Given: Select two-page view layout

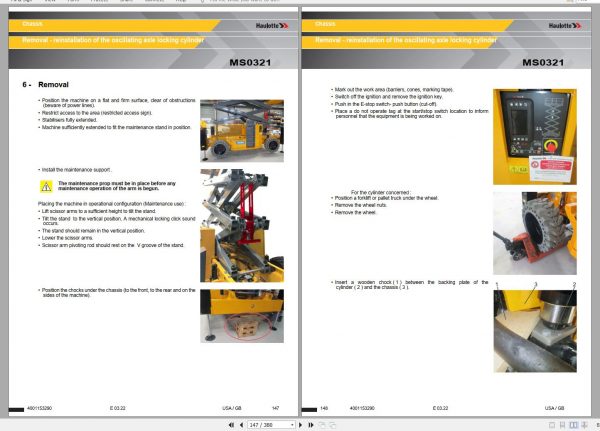Looking at the screenshot, I should (x=573, y=425).
